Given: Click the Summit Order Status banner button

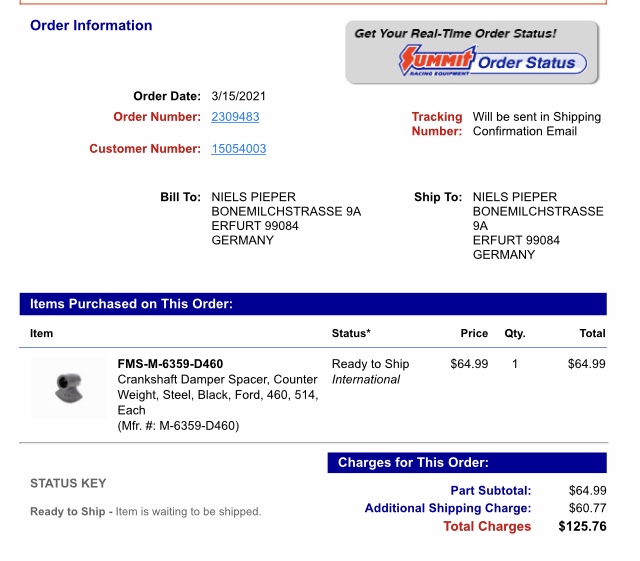Looking at the screenshot, I should coord(471,52).
